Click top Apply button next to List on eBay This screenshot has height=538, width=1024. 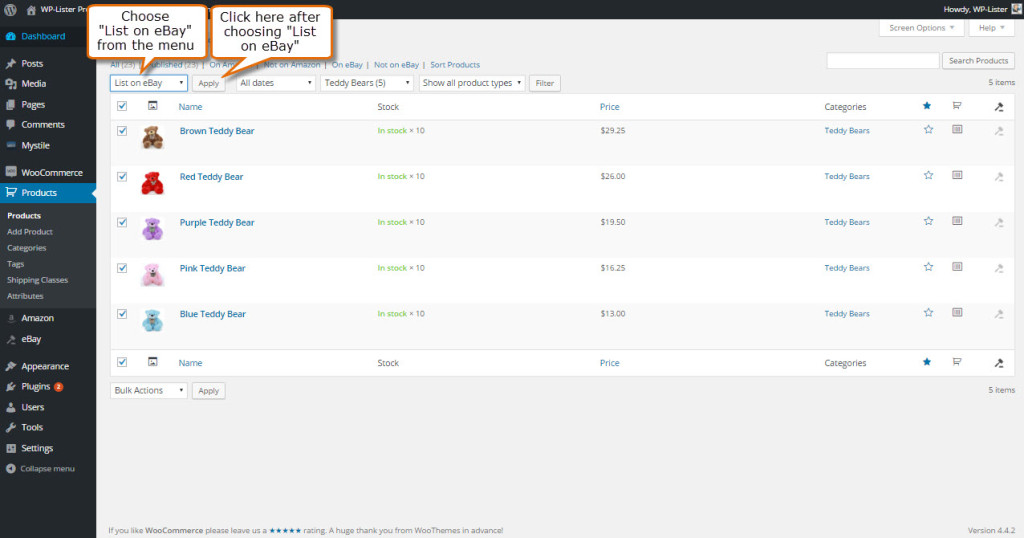pyautogui.click(x=208, y=83)
